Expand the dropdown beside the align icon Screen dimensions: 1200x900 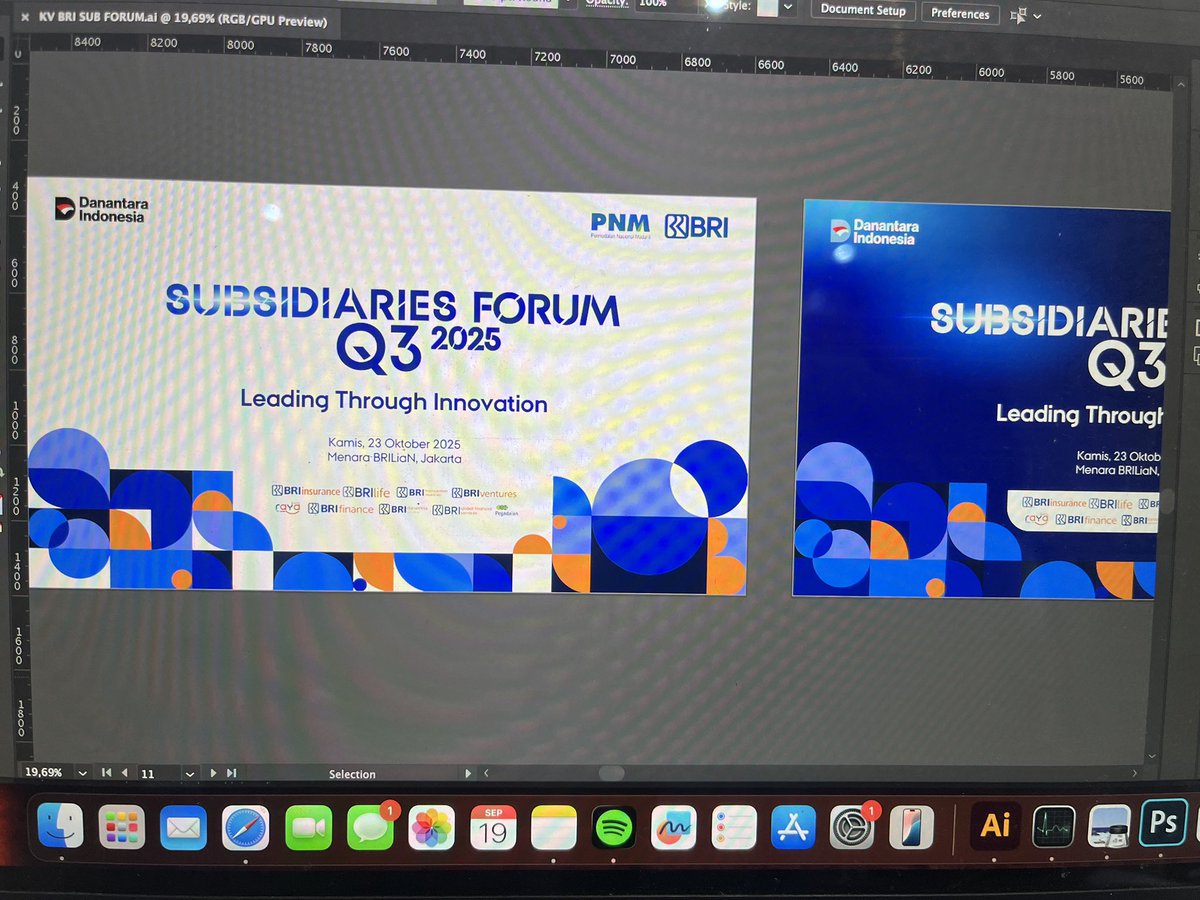coord(1037,16)
